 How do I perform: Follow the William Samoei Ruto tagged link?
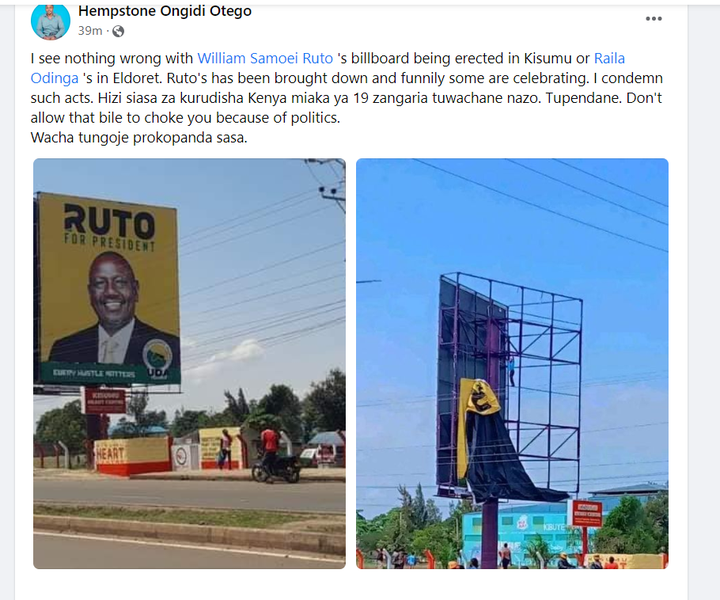(x=265, y=58)
